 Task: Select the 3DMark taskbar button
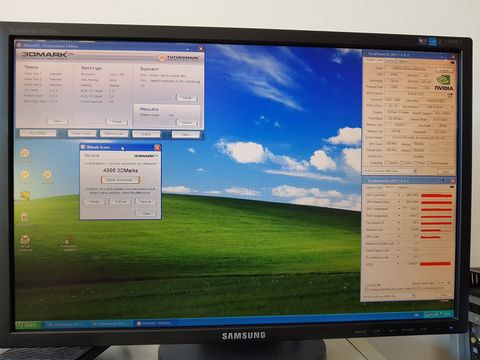tap(155, 323)
